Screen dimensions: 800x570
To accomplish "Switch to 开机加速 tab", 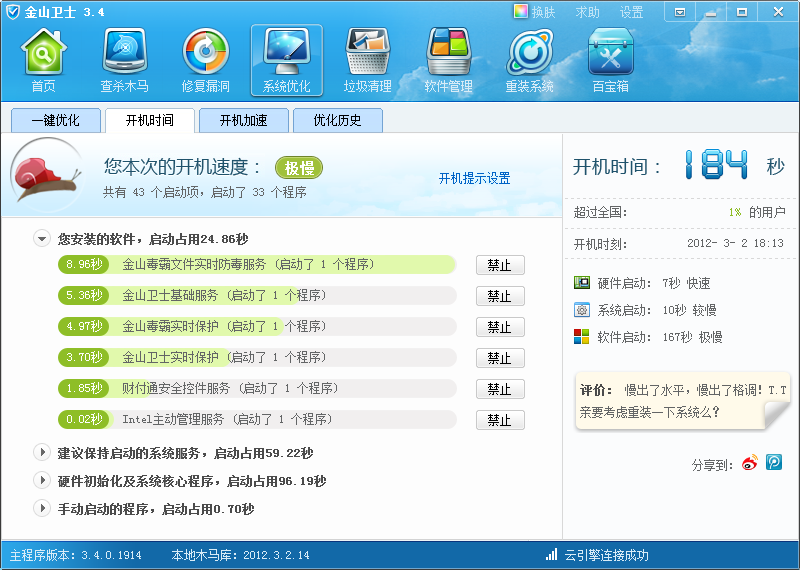I will tap(243, 120).
